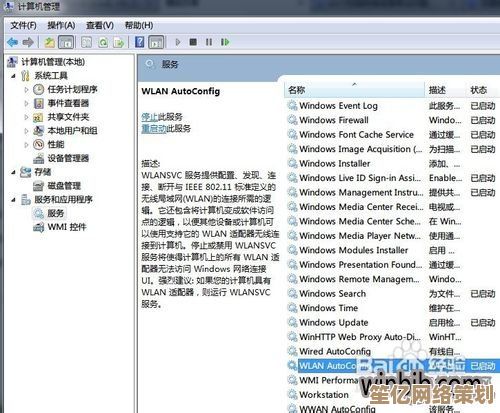The width and height of the screenshot is (500, 413).
Task: Click the Up one level folder icon
Action: pos(50,42)
